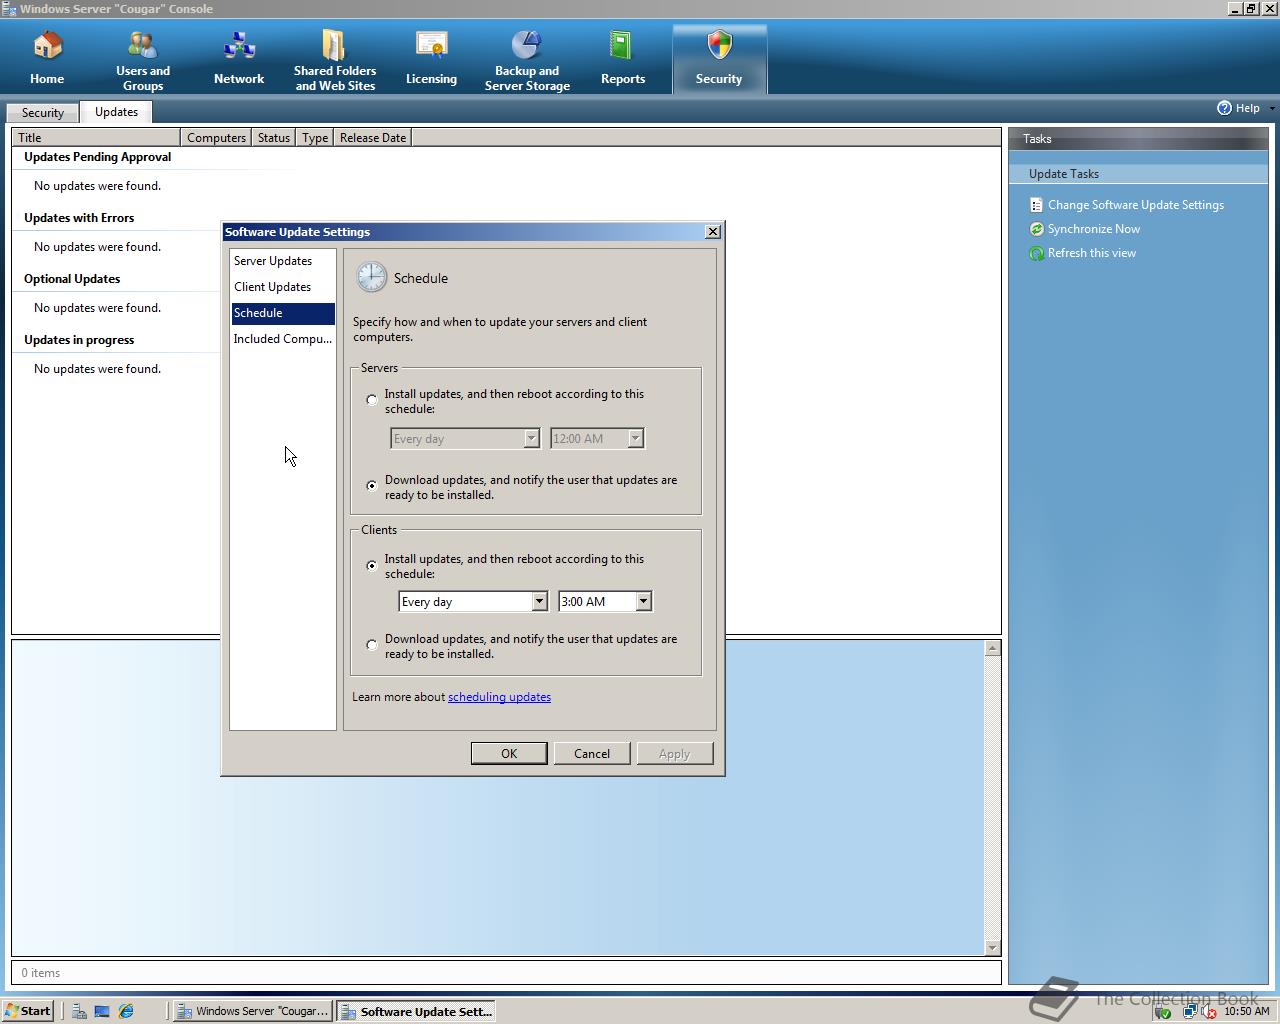Open the Clients '3:00 AM' time dropdown

(605, 601)
